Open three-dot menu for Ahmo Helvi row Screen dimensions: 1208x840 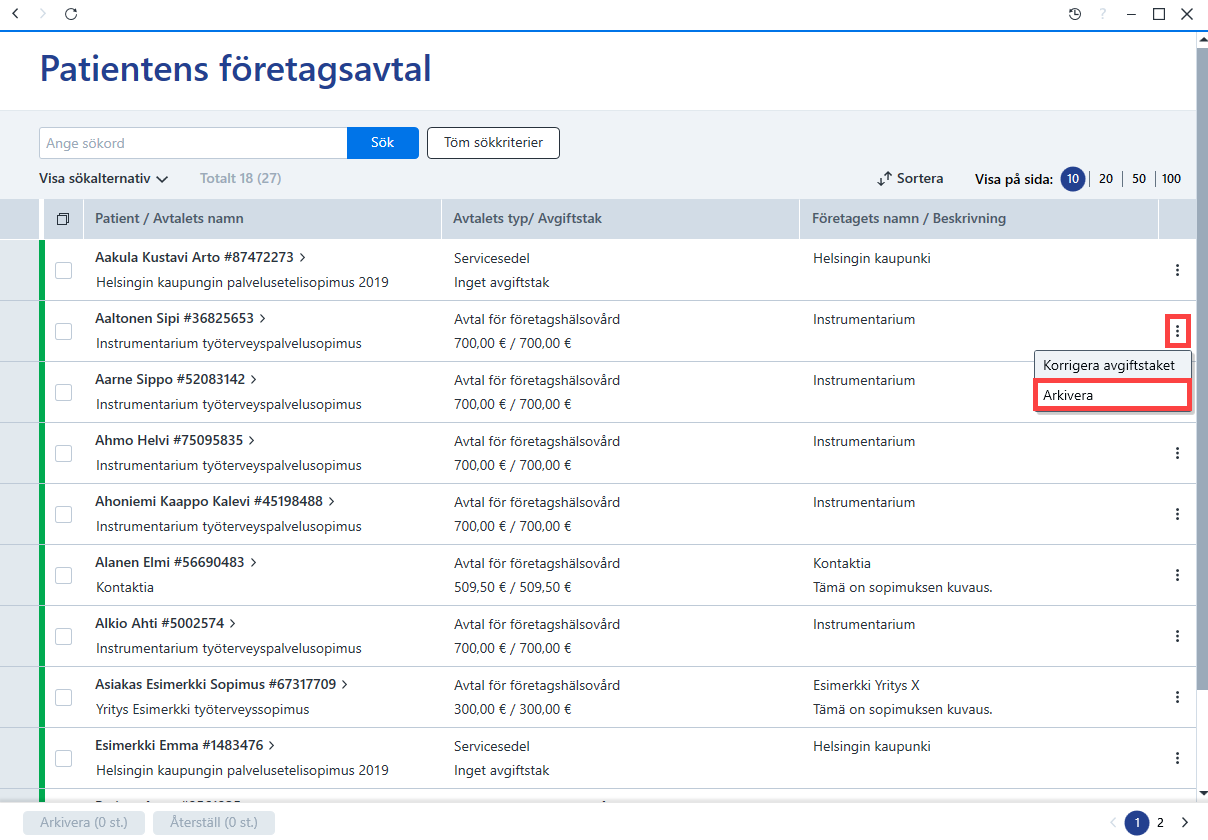pyautogui.click(x=1177, y=453)
